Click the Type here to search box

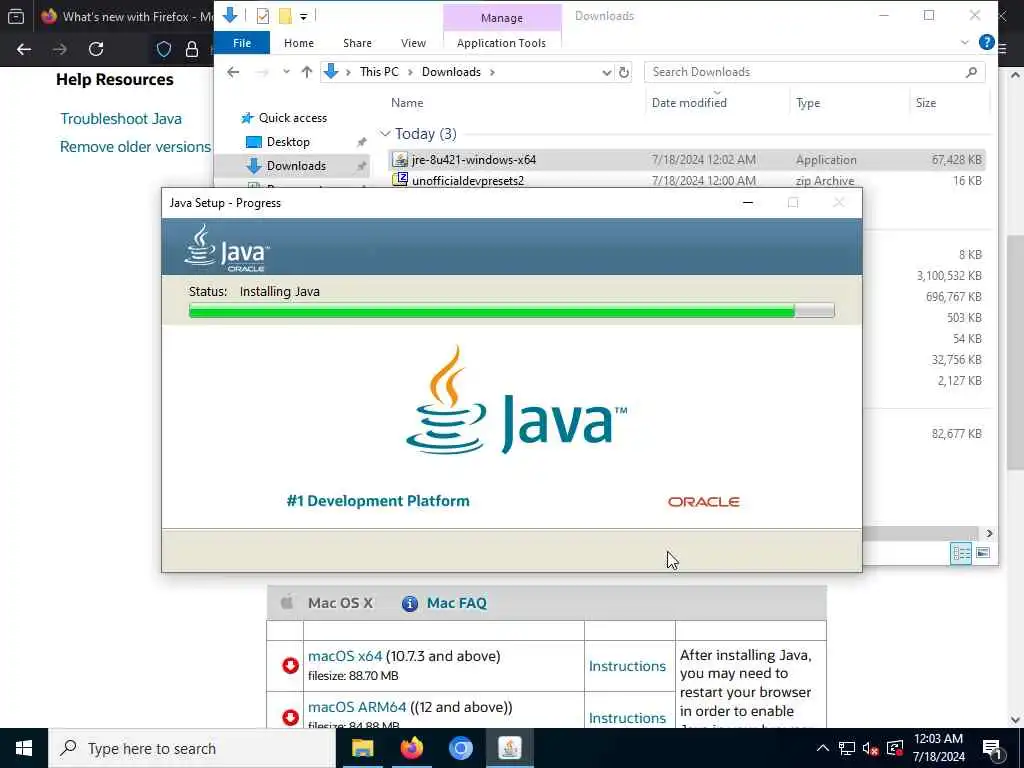[191, 748]
